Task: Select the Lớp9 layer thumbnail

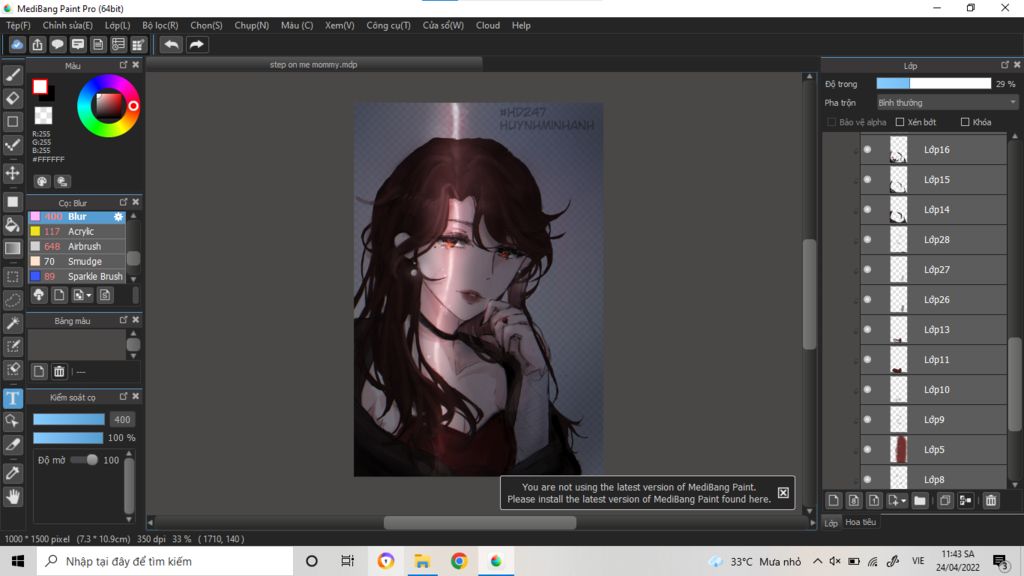Action: 899,419
